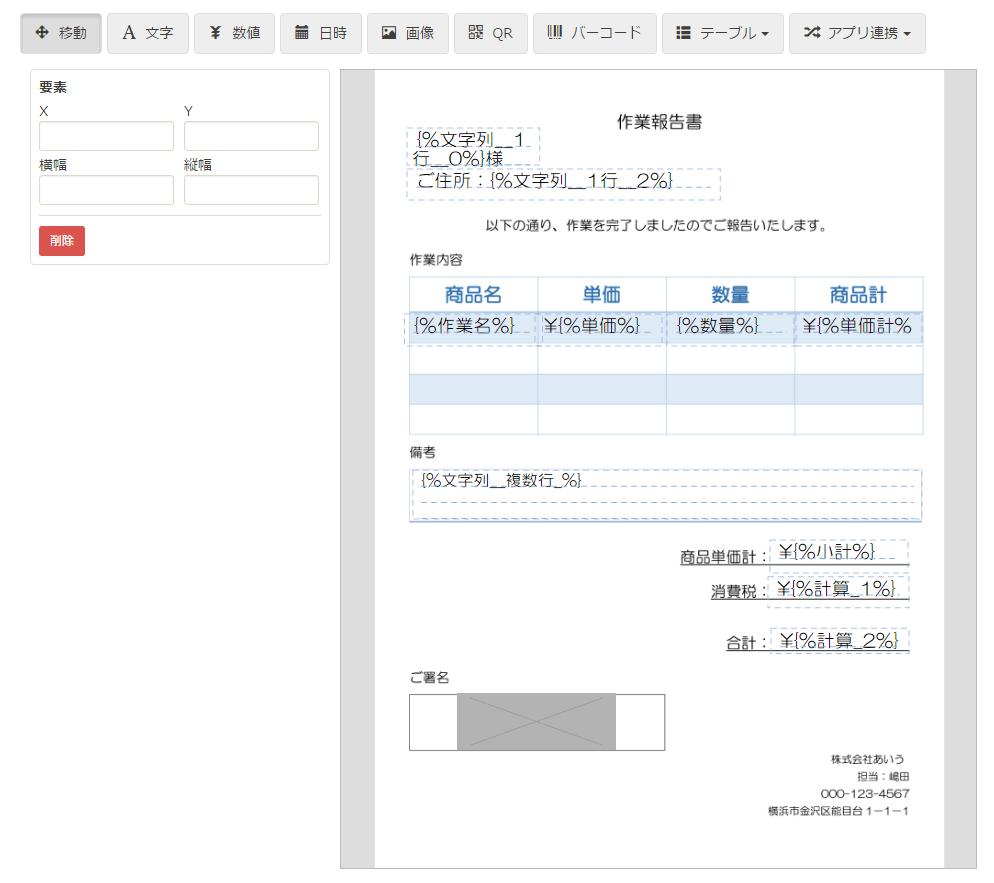Select the {%文字列__複数行_%} remarks field
This screenshot has width=994, height=883.
[665, 495]
